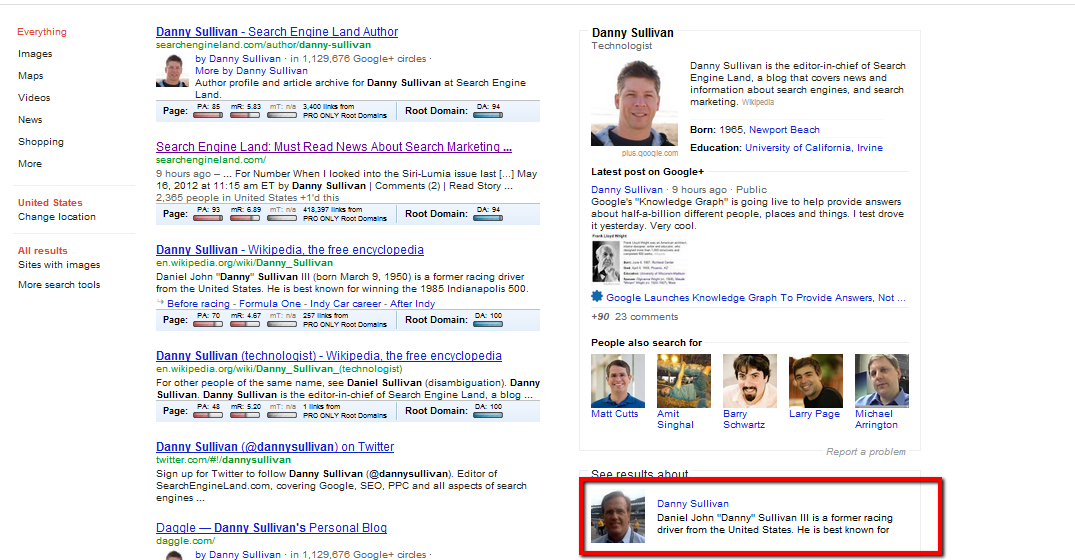Screen dimensions: 1075x560
Task: Choose Sites with images filter
Action: (59, 265)
